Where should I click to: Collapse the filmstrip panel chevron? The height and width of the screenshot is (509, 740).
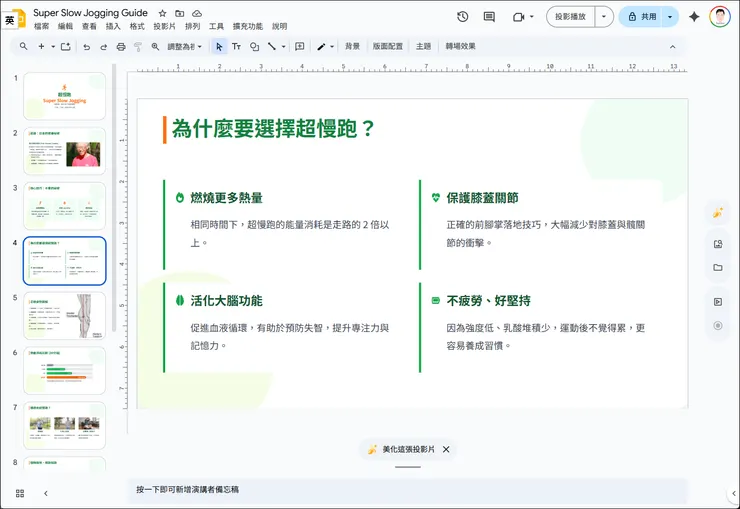click(x=46, y=493)
